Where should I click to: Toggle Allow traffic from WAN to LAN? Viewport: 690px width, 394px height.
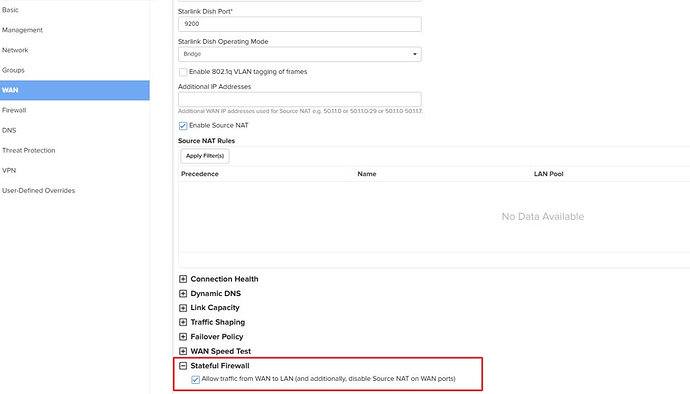[195, 379]
